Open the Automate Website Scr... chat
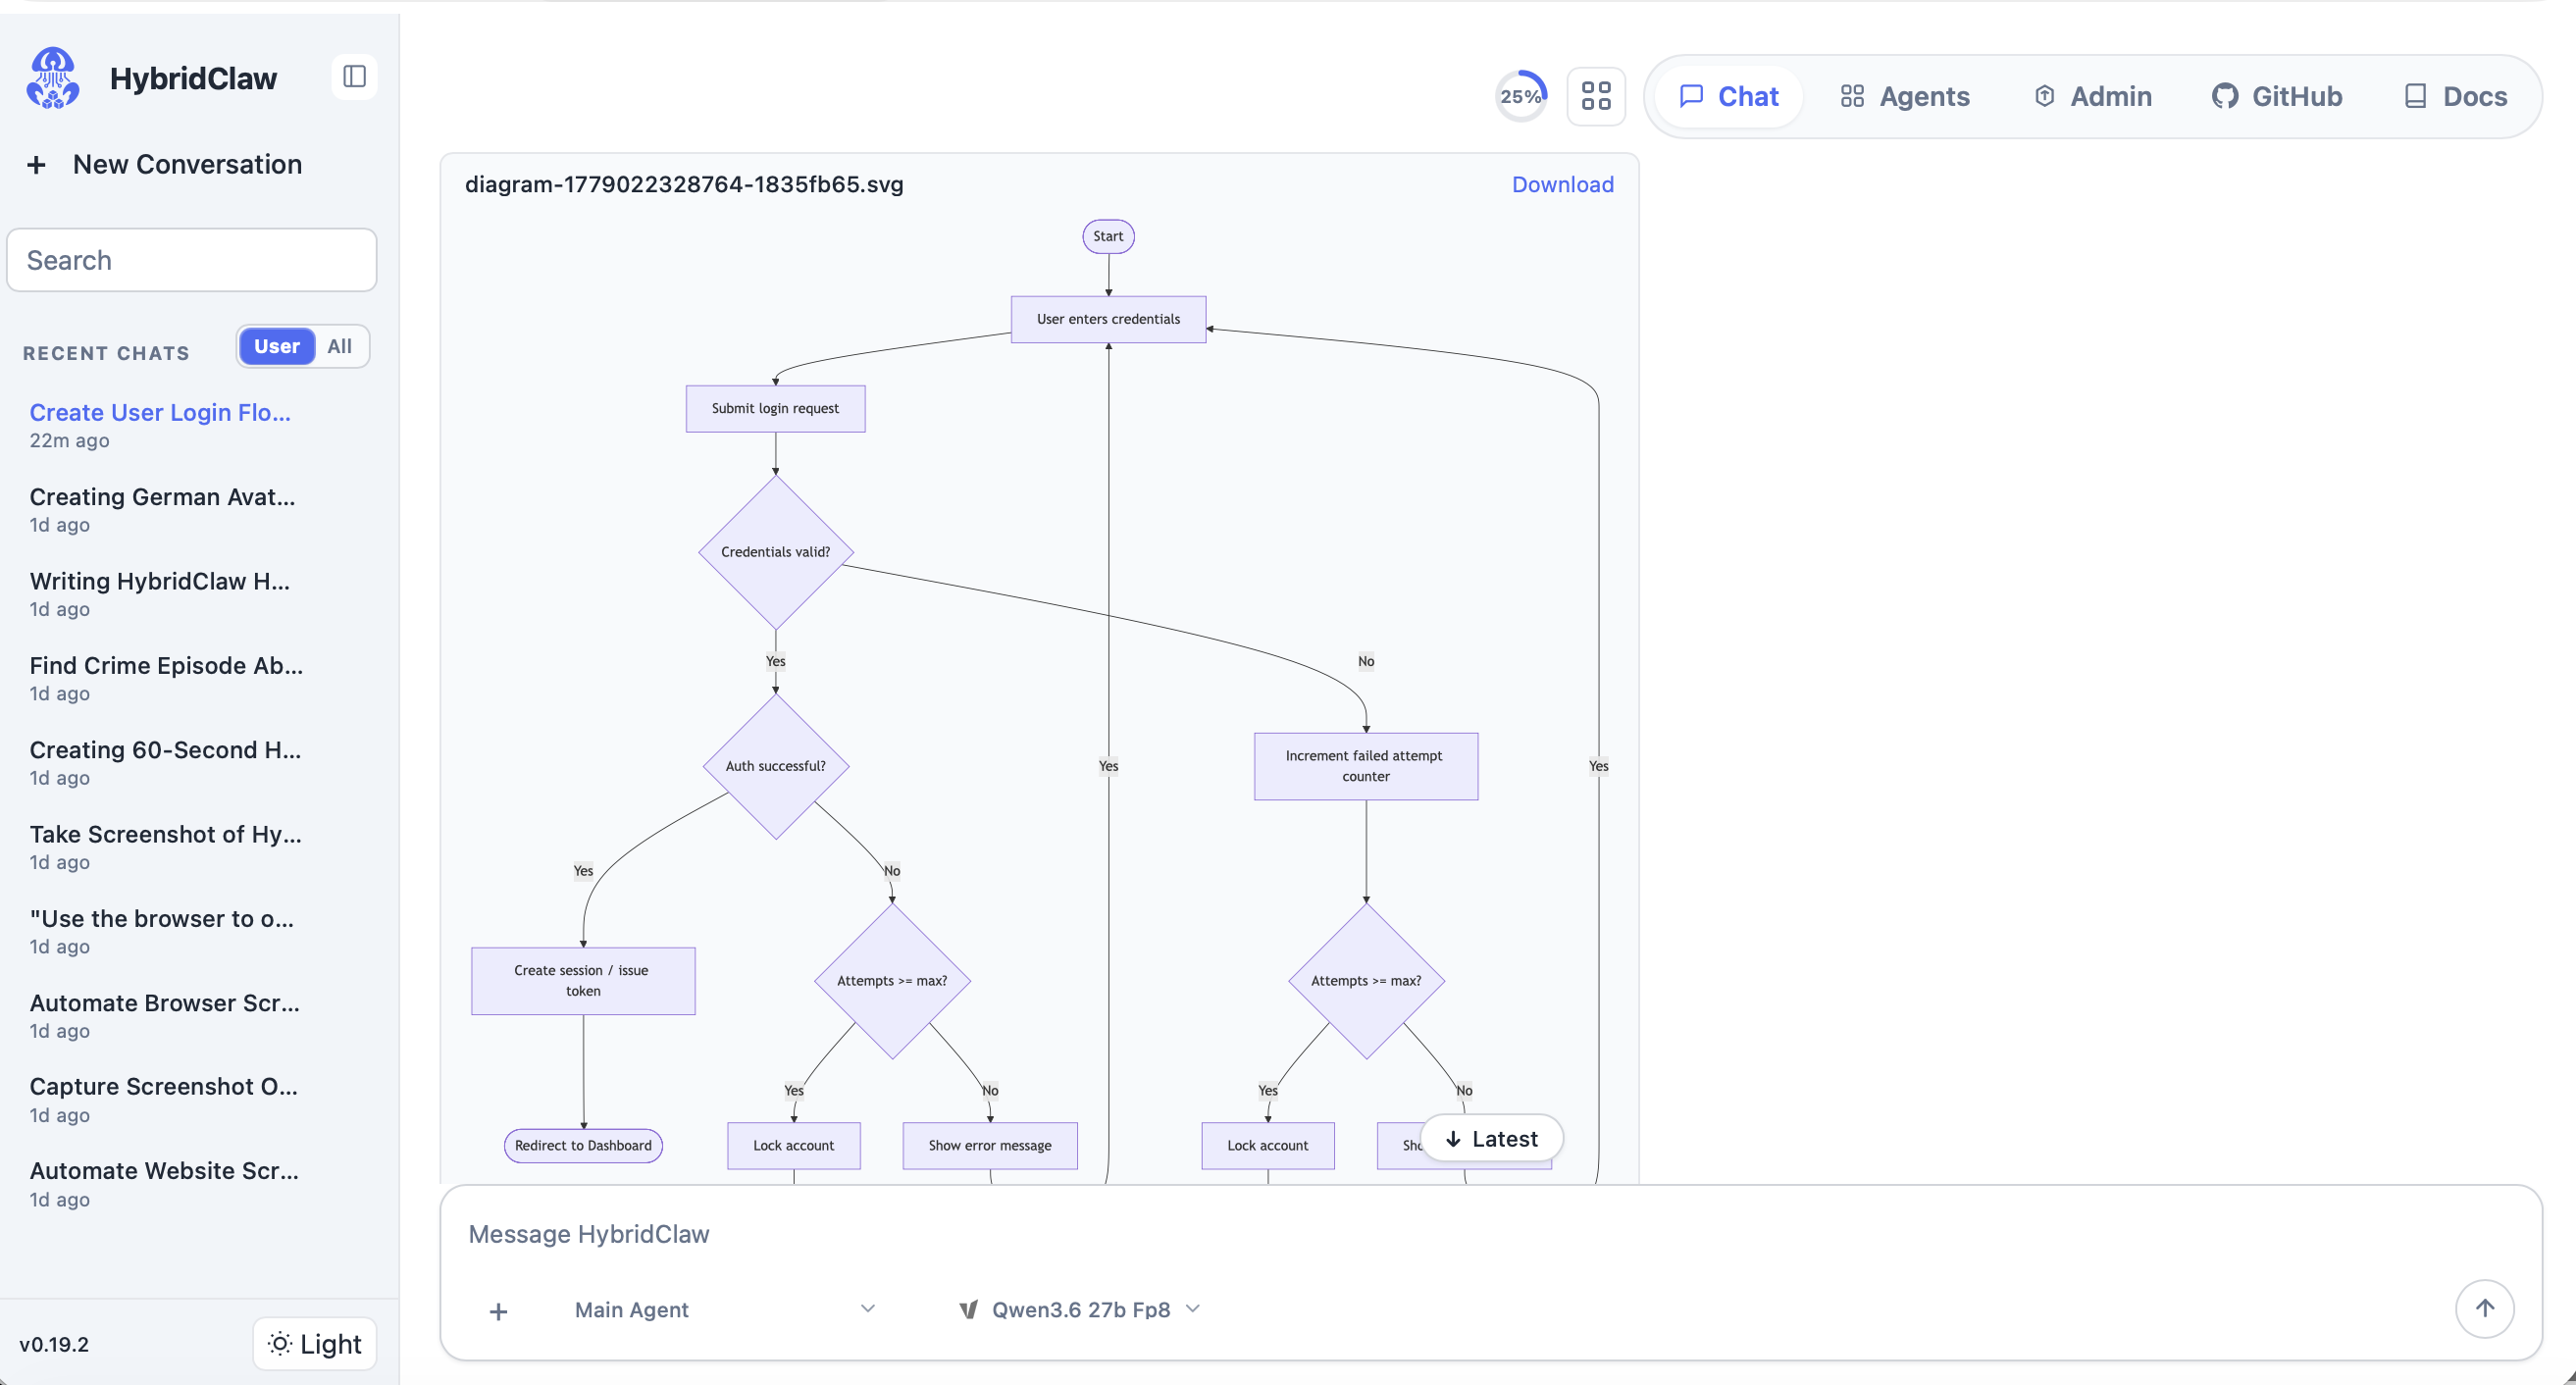The height and width of the screenshot is (1385, 2576). pos(190,1184)
